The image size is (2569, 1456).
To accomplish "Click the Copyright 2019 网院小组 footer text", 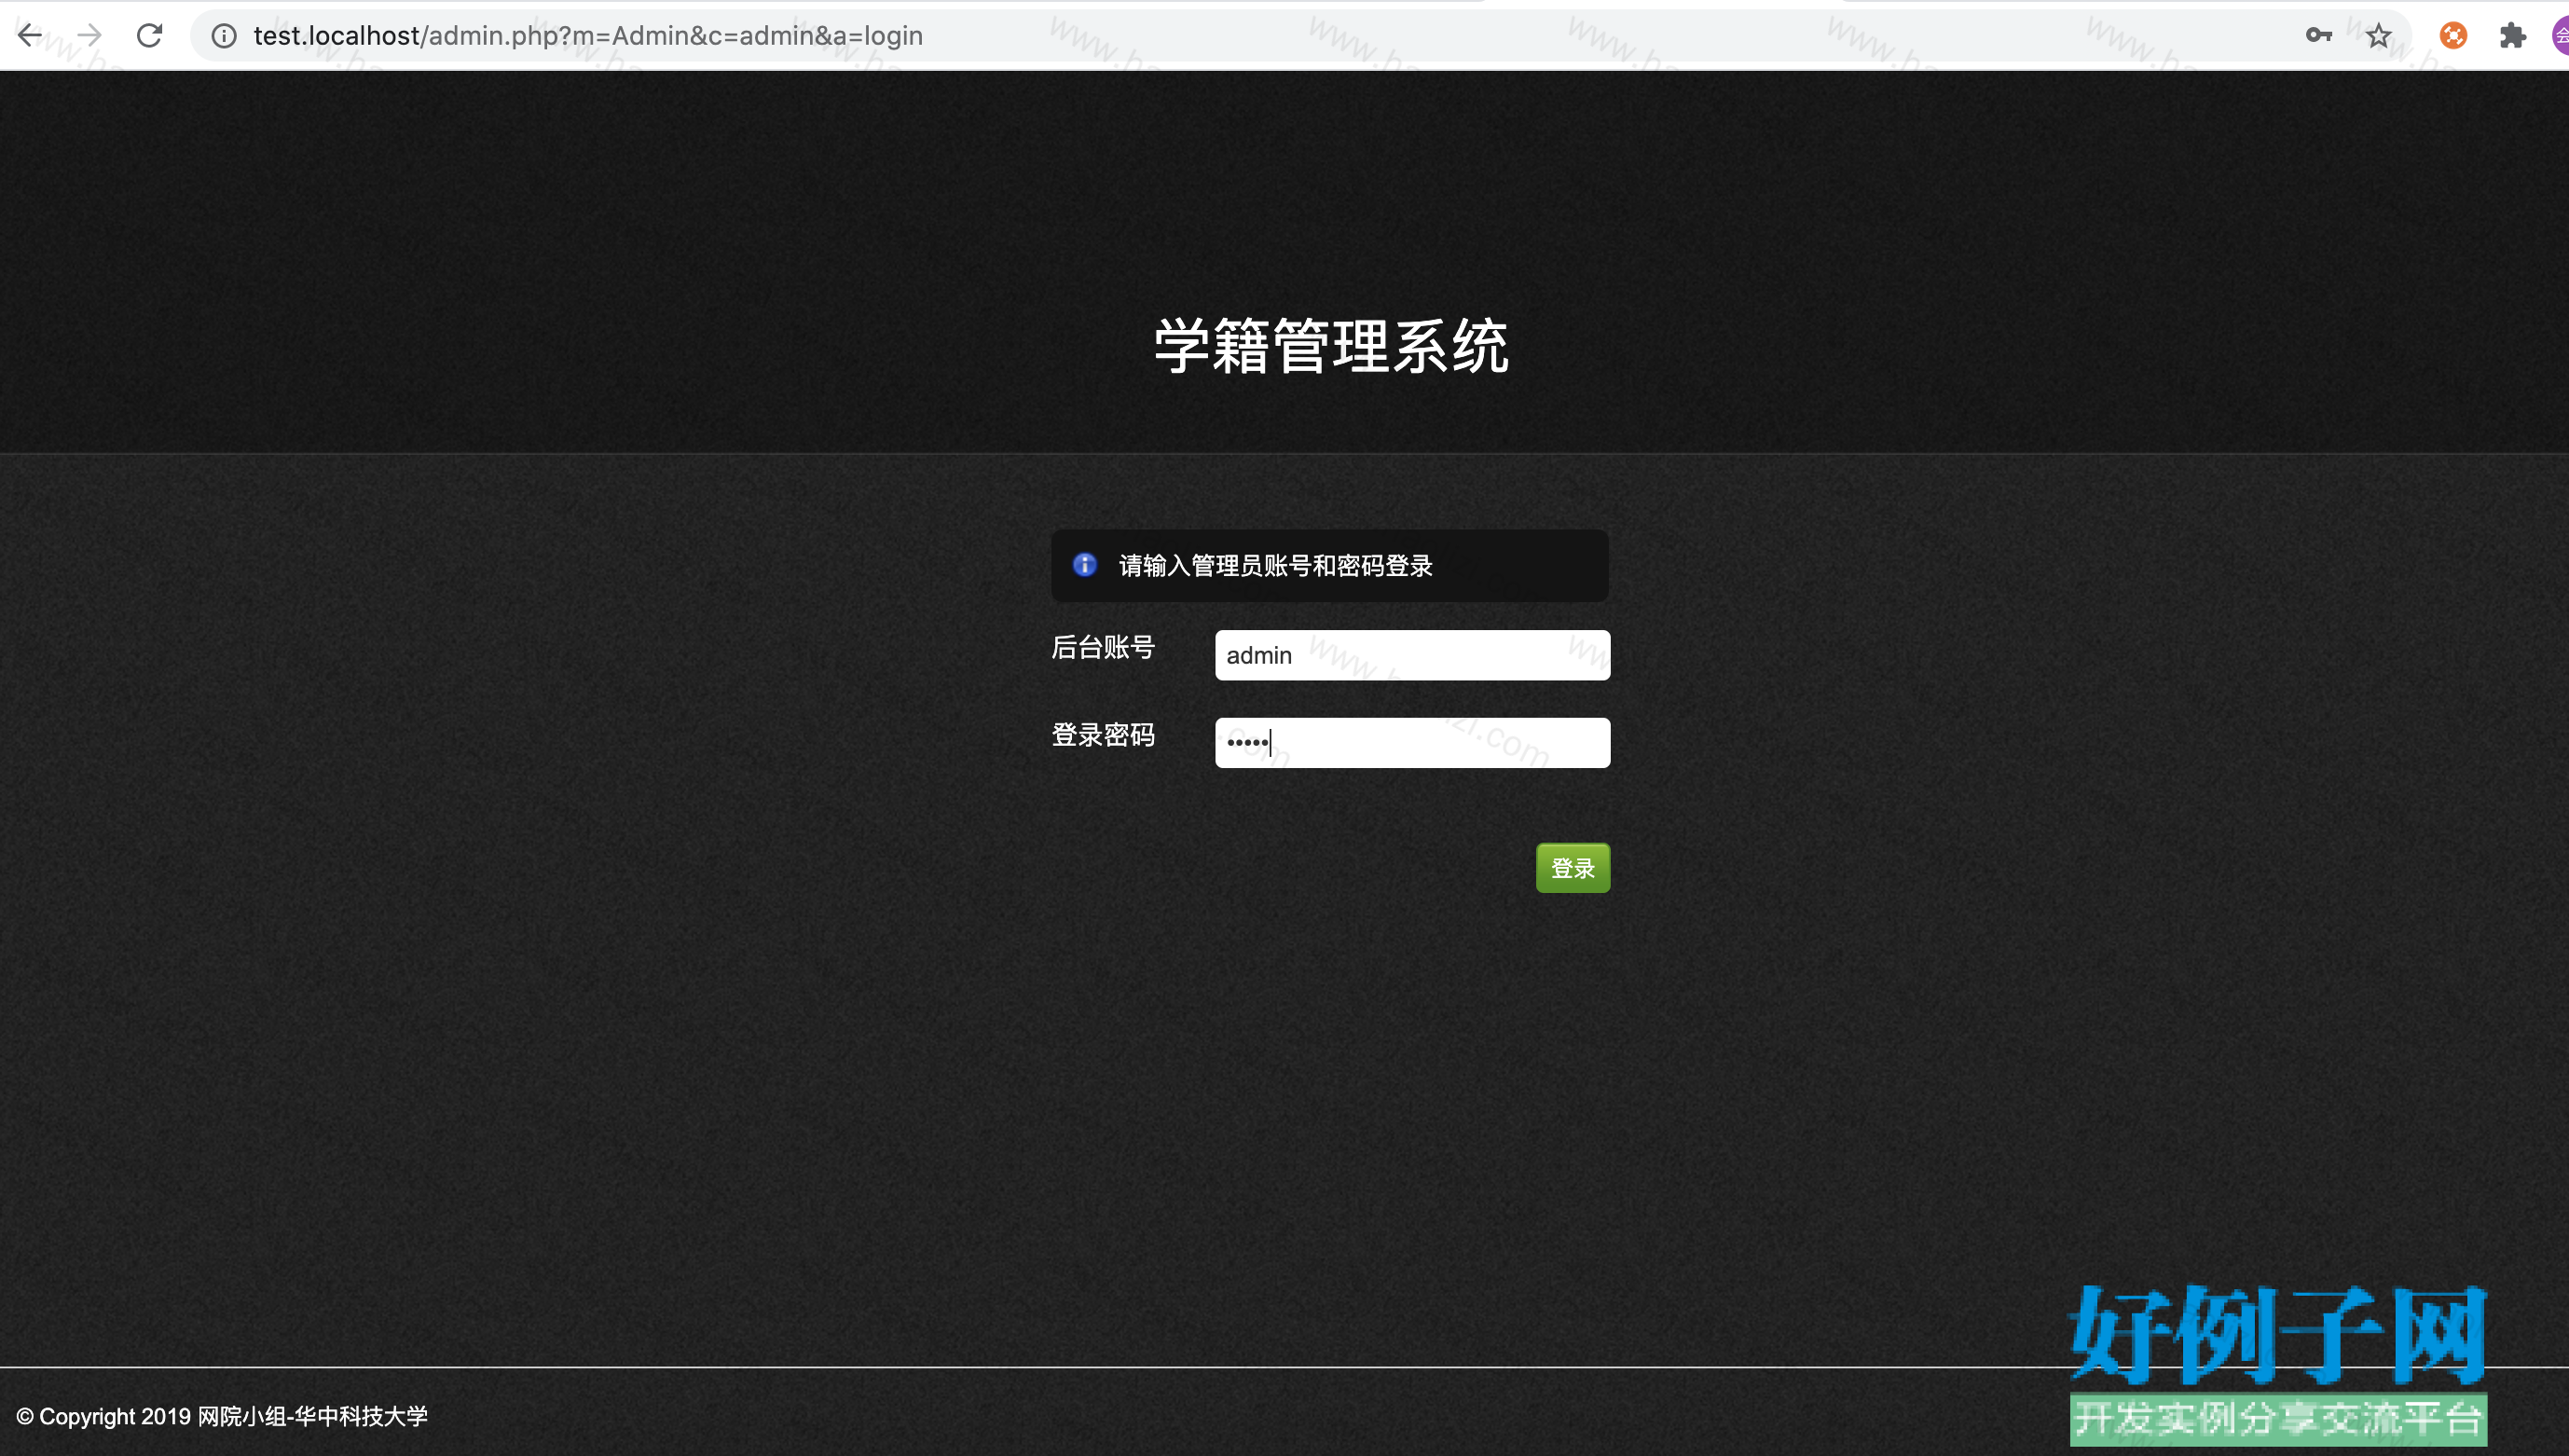I will 222,1416.
